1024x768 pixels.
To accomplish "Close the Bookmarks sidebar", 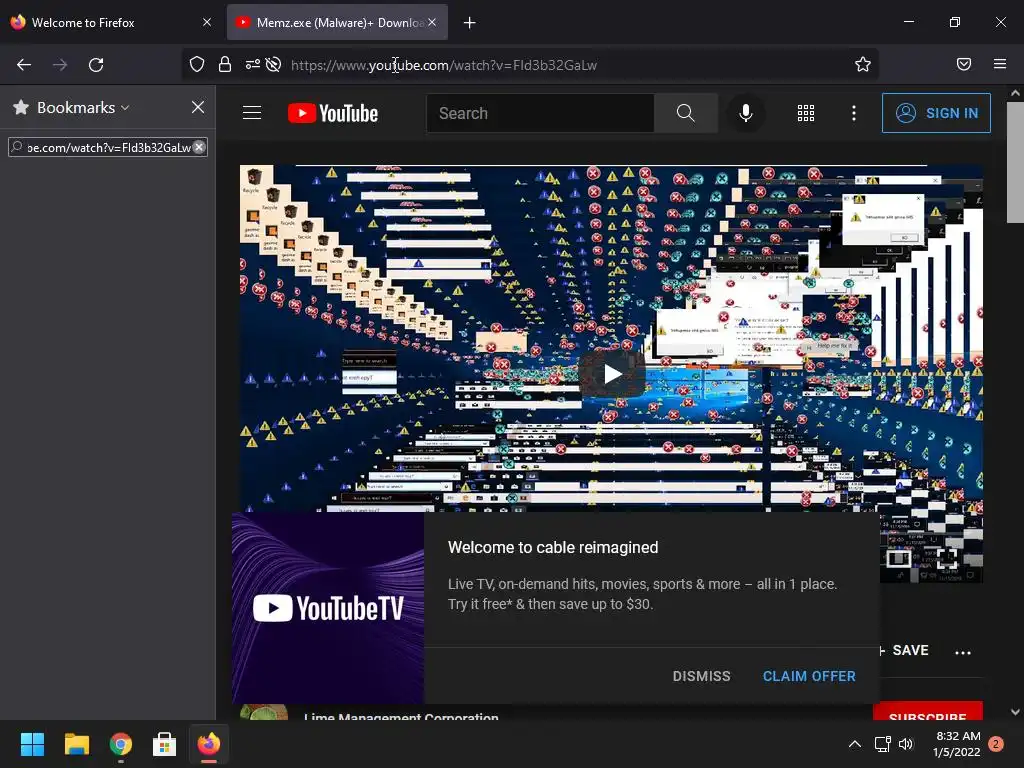I will [x=198, y=107].
